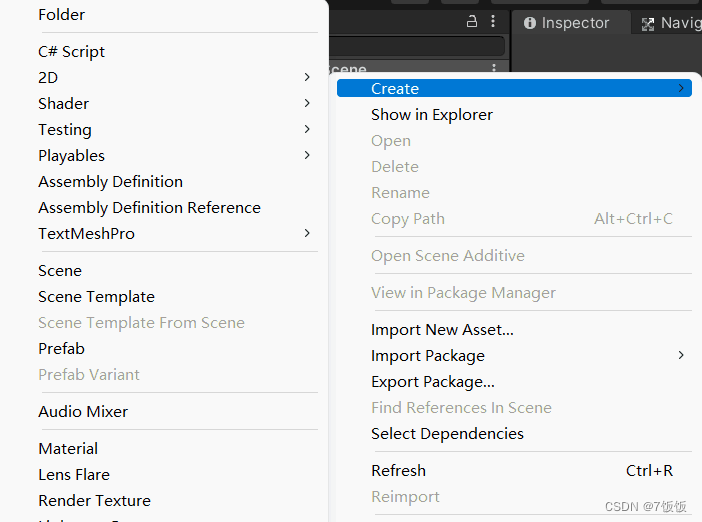This screenshot has height=522, width=702.
Task: Expand the Testing submenu arrow
Action: tap(307, 129)
